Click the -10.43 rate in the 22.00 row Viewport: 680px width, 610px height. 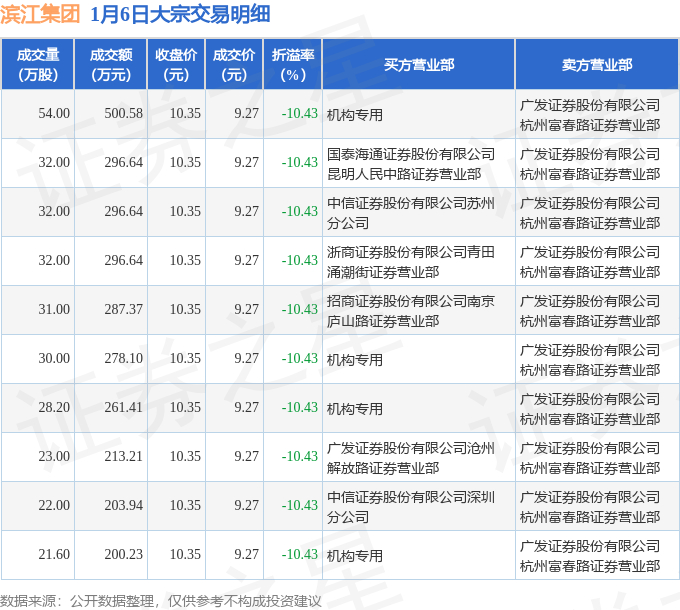point(300,506)
